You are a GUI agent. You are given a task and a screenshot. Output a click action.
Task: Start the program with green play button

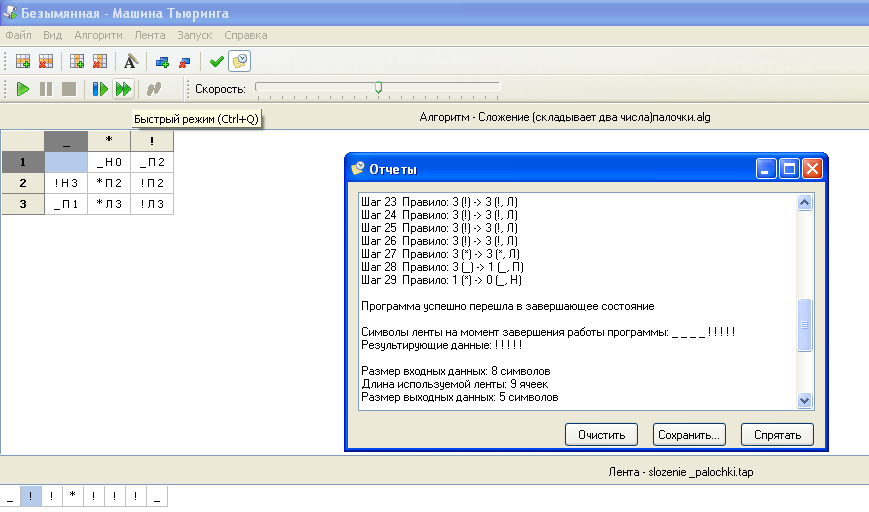click(x=23, y=89)
